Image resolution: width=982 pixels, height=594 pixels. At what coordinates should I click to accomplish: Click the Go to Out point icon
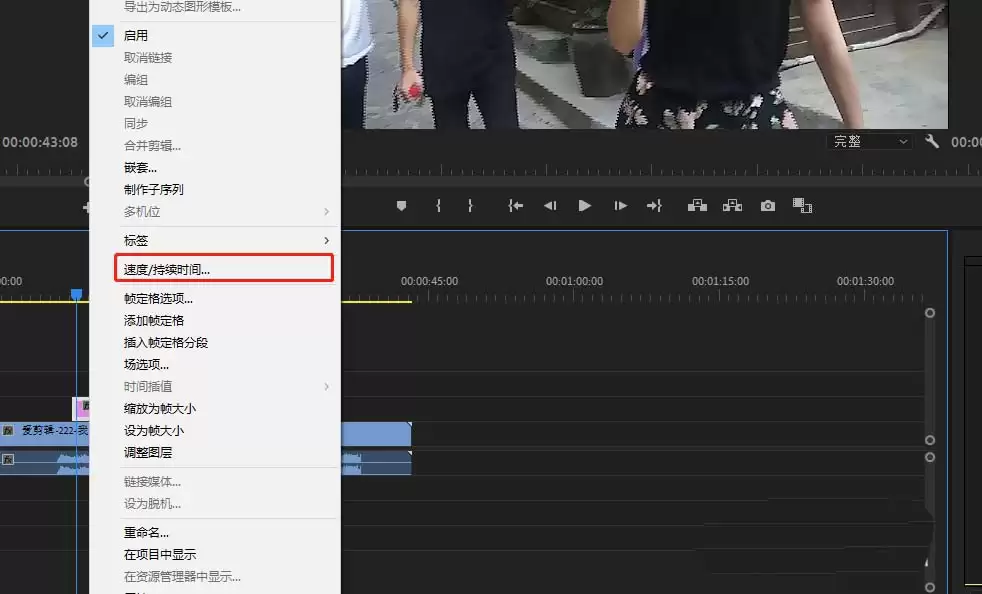[654, 206]
